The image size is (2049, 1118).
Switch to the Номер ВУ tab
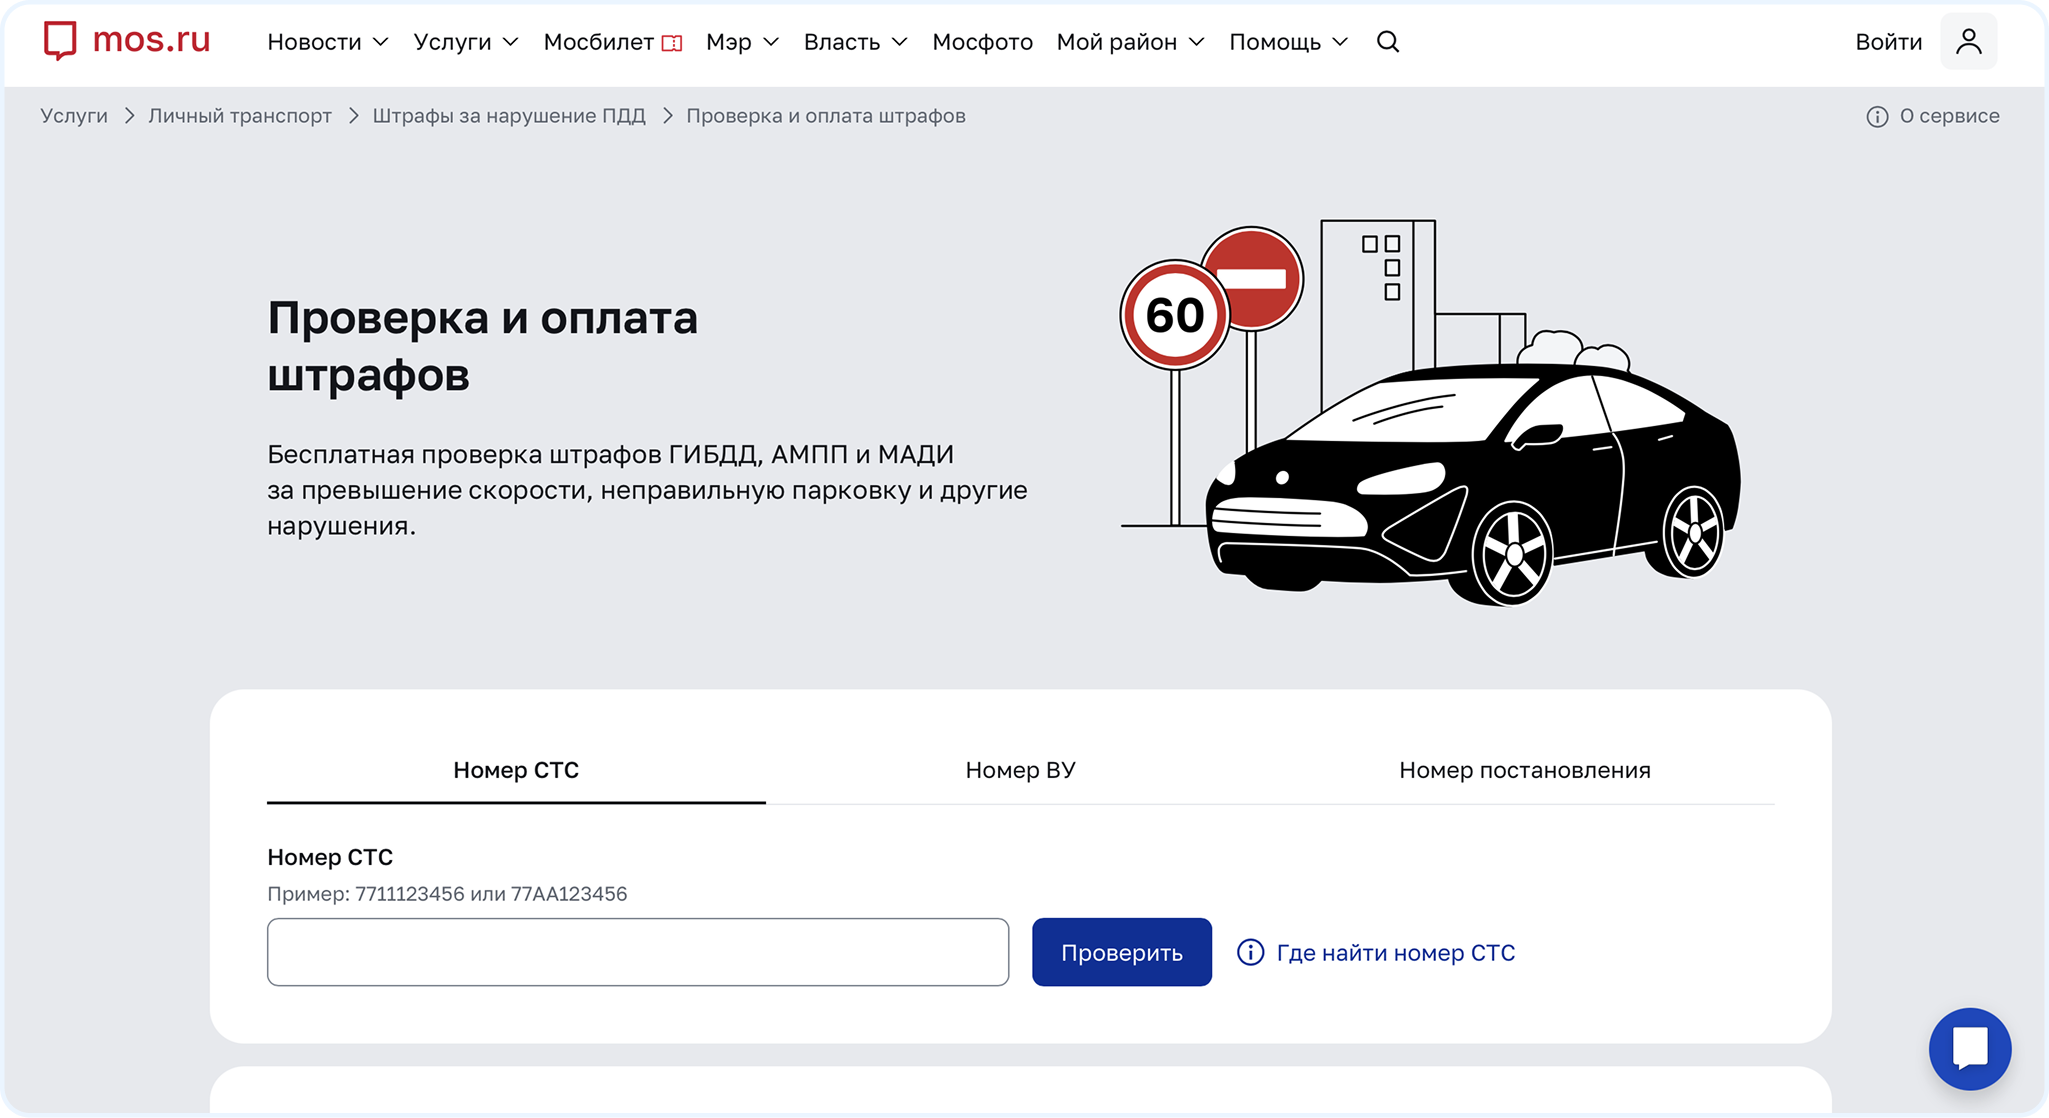(1020, 770)
